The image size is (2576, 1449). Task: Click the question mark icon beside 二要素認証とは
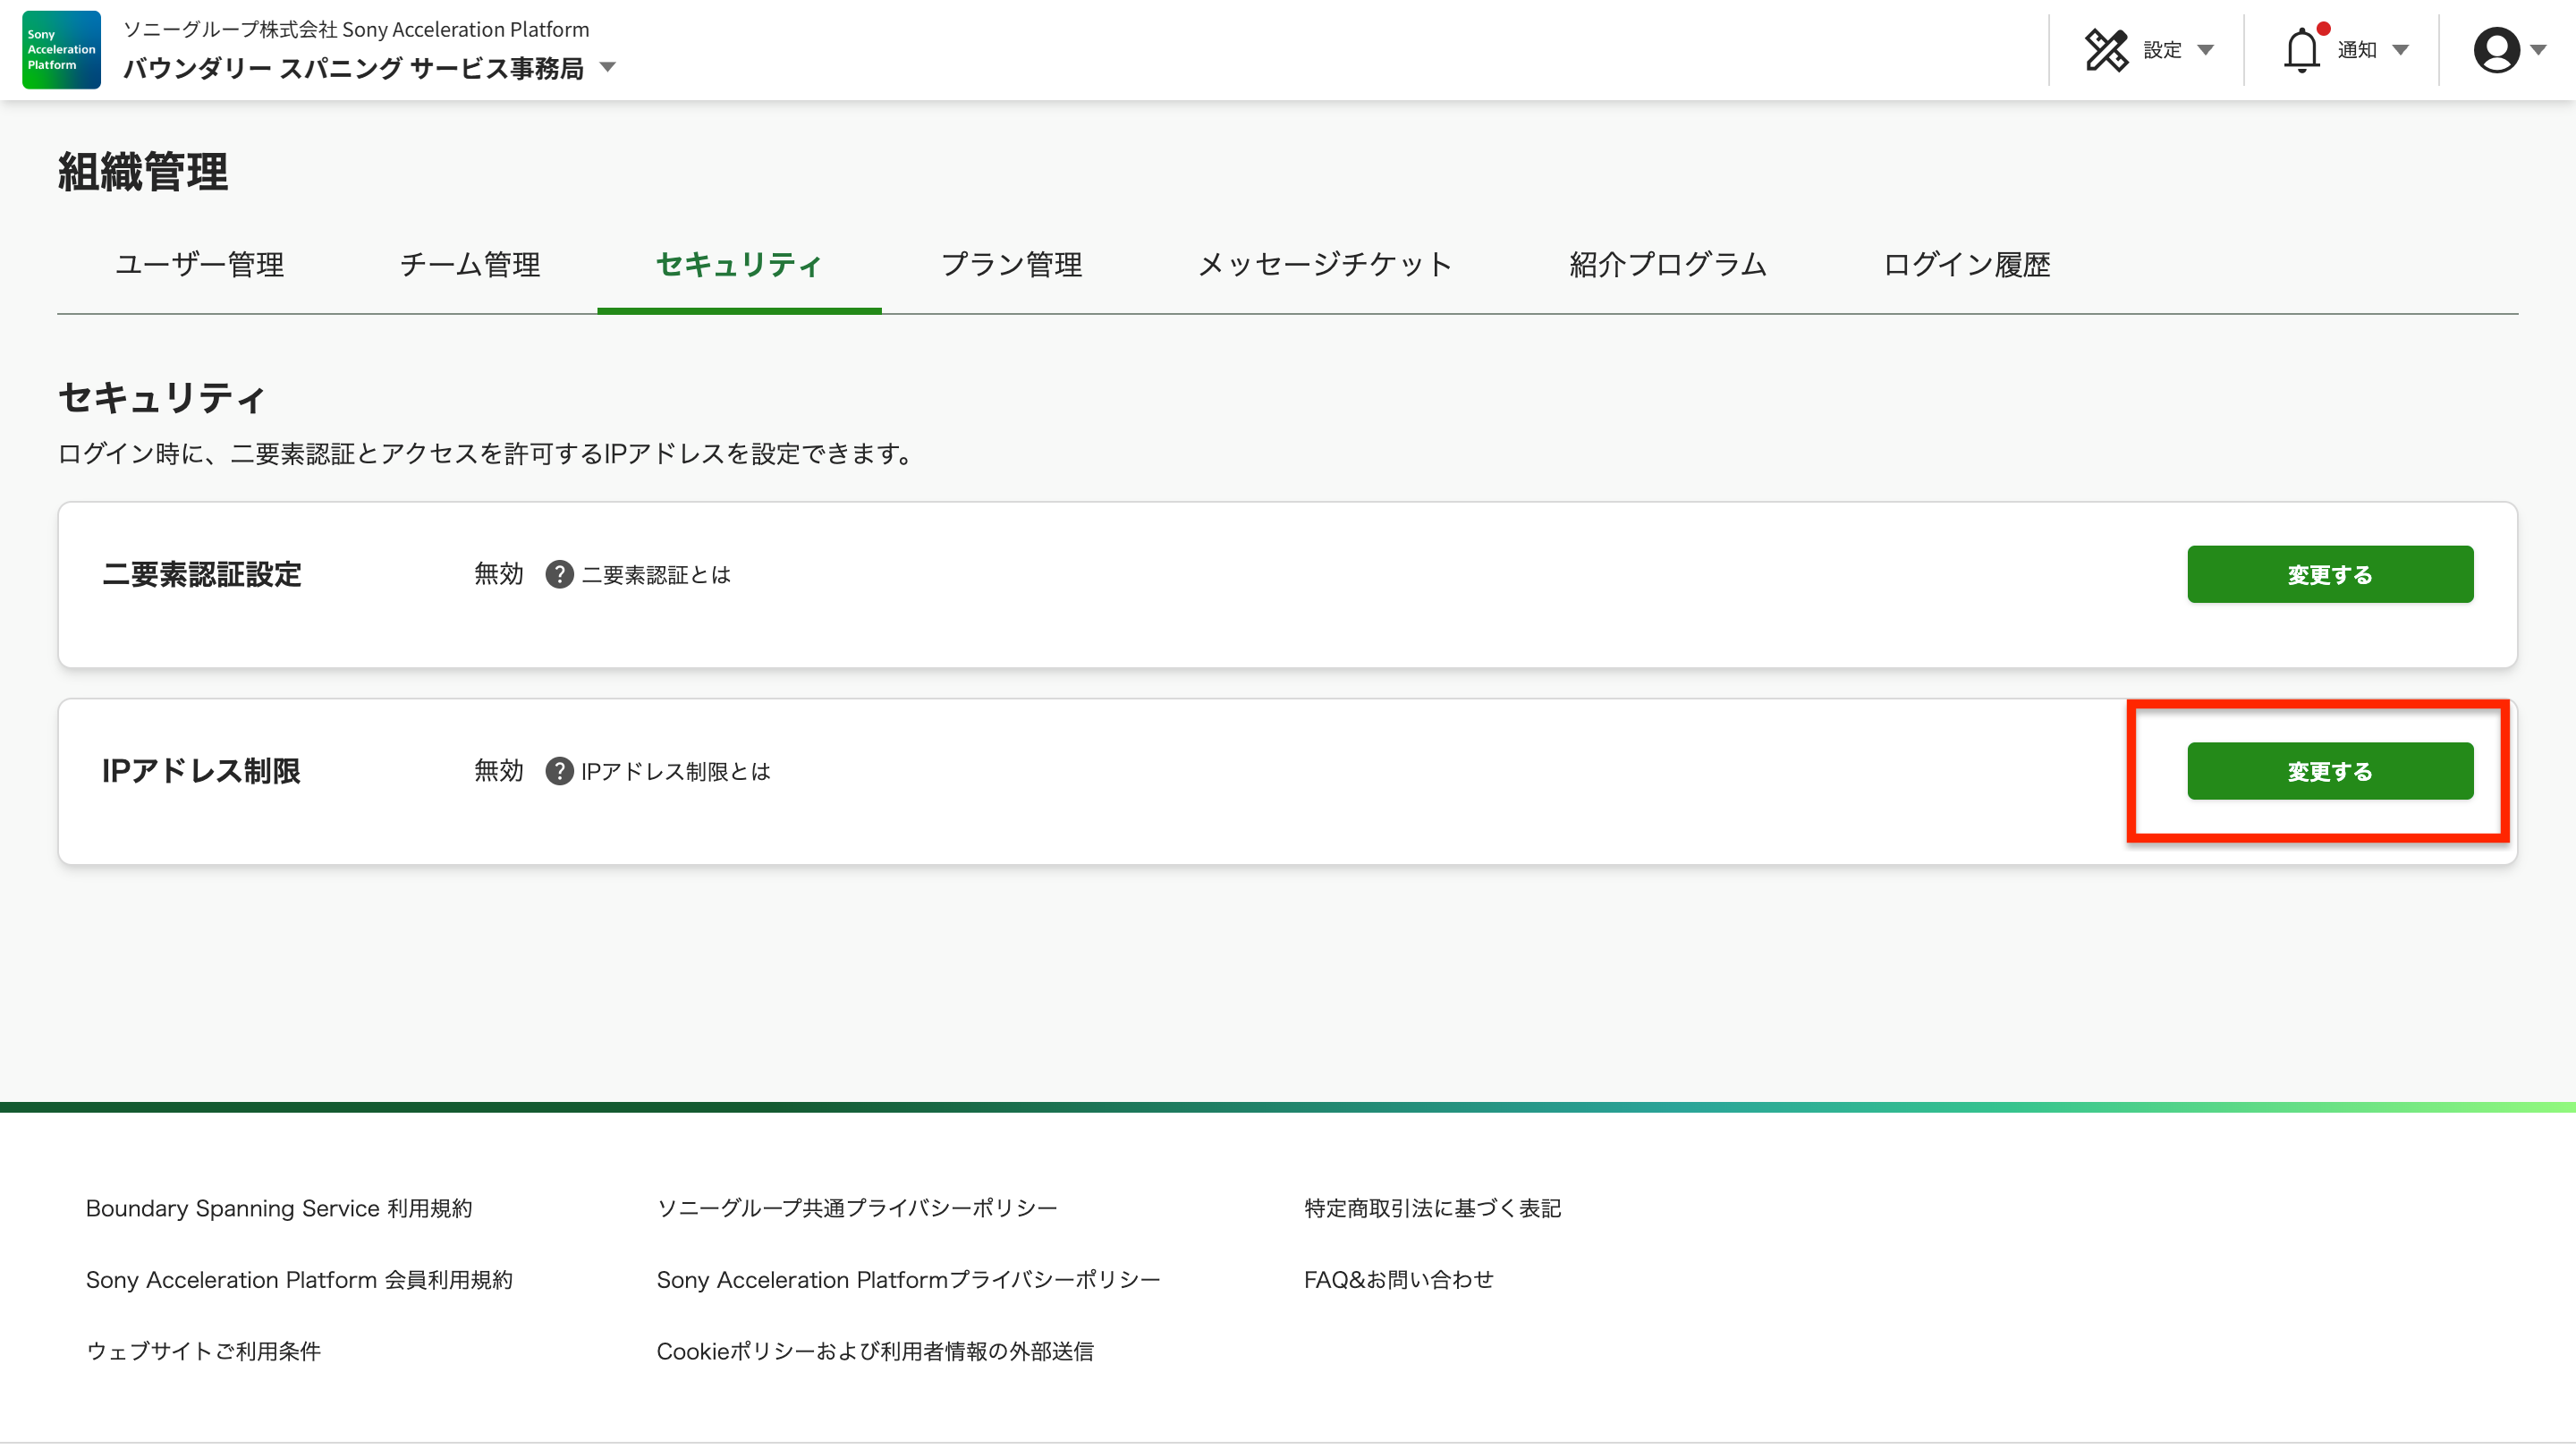click(x=559, y=575)
